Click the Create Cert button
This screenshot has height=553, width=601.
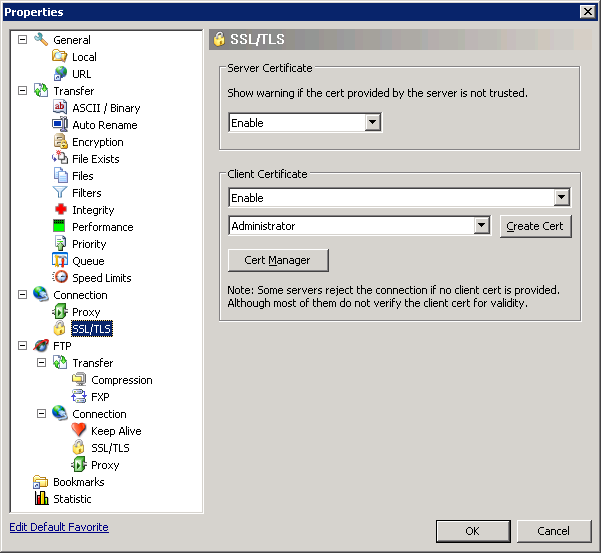[x=535, y=226]
